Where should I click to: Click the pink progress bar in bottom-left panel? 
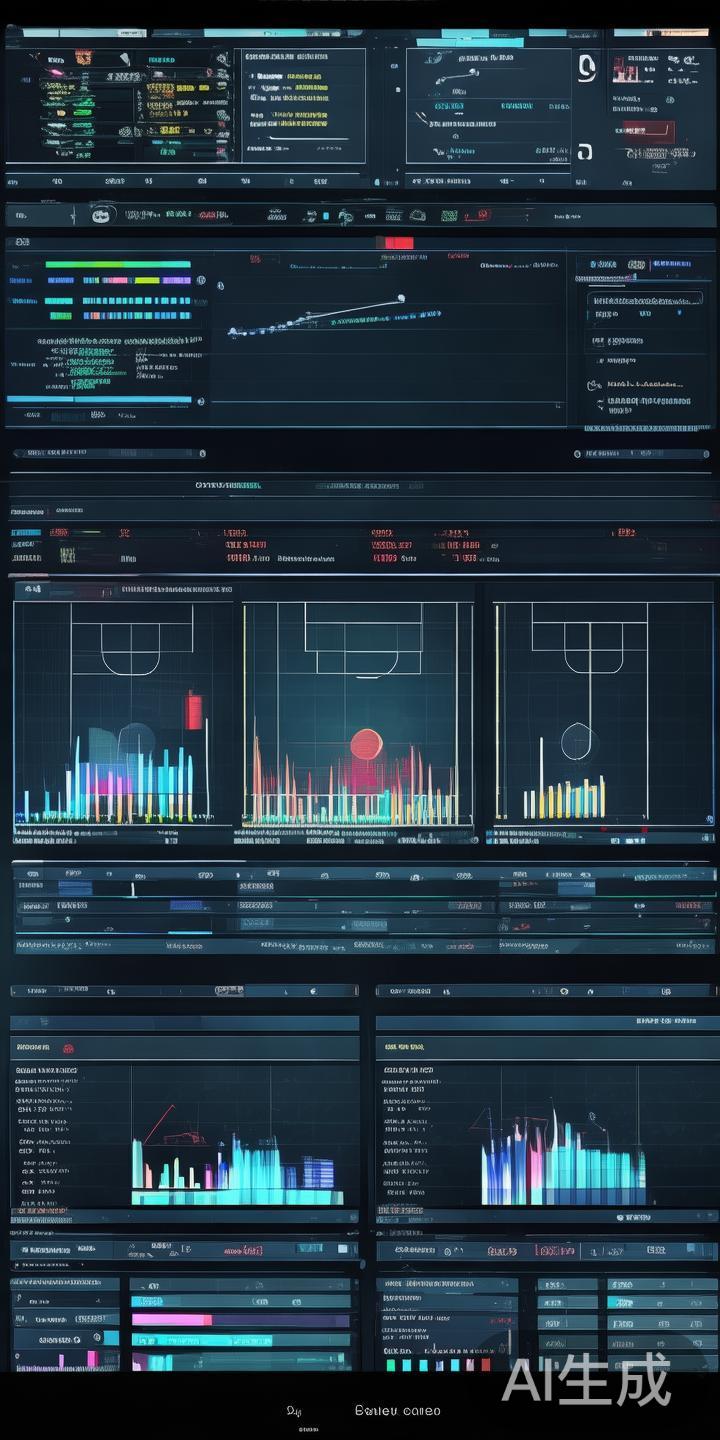tap(171, 1320)
